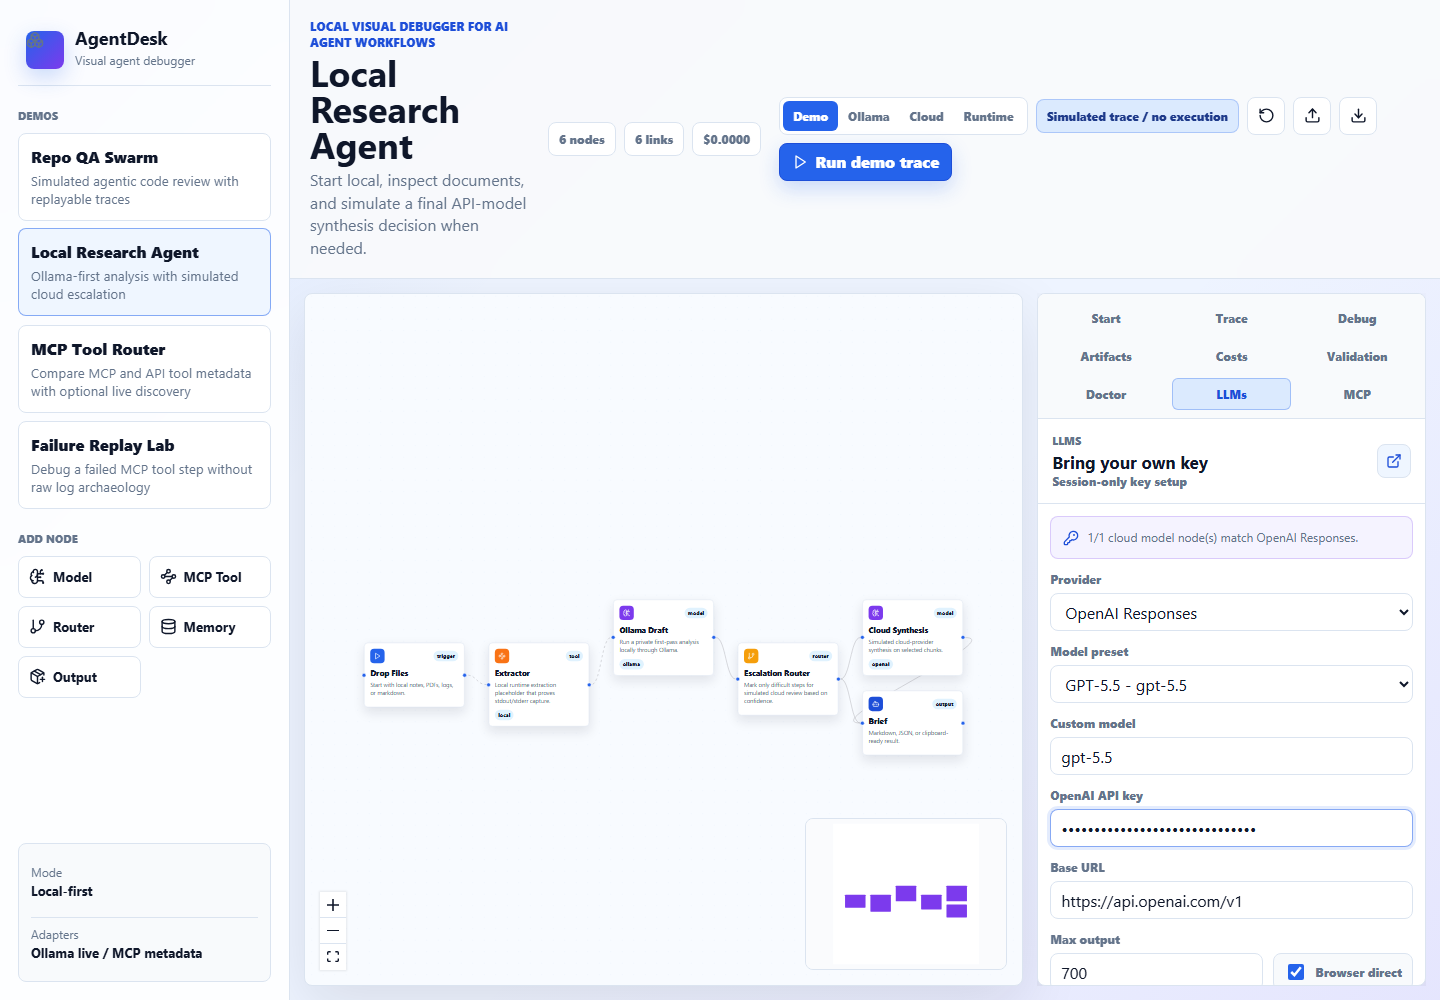Click the Cloud Synthesis node title
Screen dimensions: 1440x1000
point(898,630)
